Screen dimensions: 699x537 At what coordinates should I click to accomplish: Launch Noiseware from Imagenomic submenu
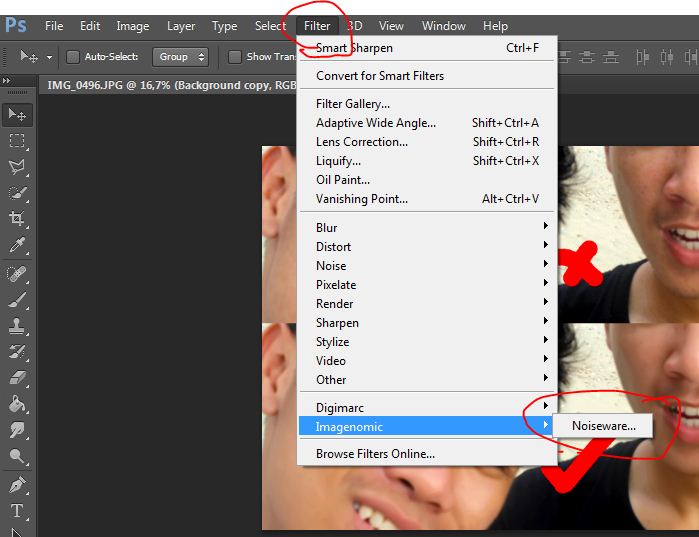point(603,426)
